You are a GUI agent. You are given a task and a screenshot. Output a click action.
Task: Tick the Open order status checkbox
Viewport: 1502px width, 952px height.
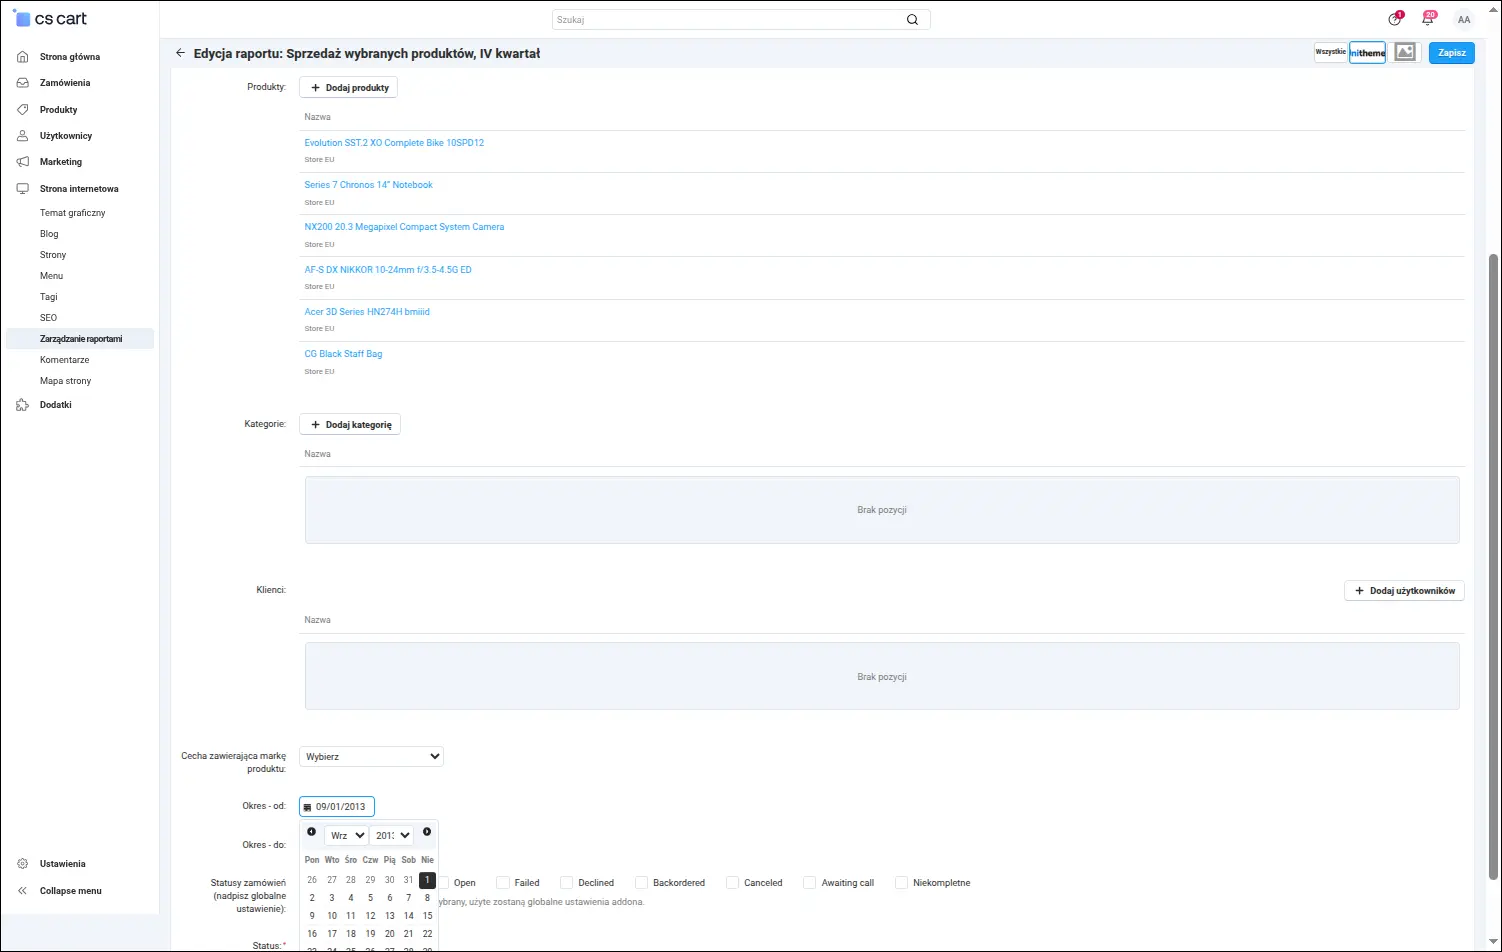point(444,883)
